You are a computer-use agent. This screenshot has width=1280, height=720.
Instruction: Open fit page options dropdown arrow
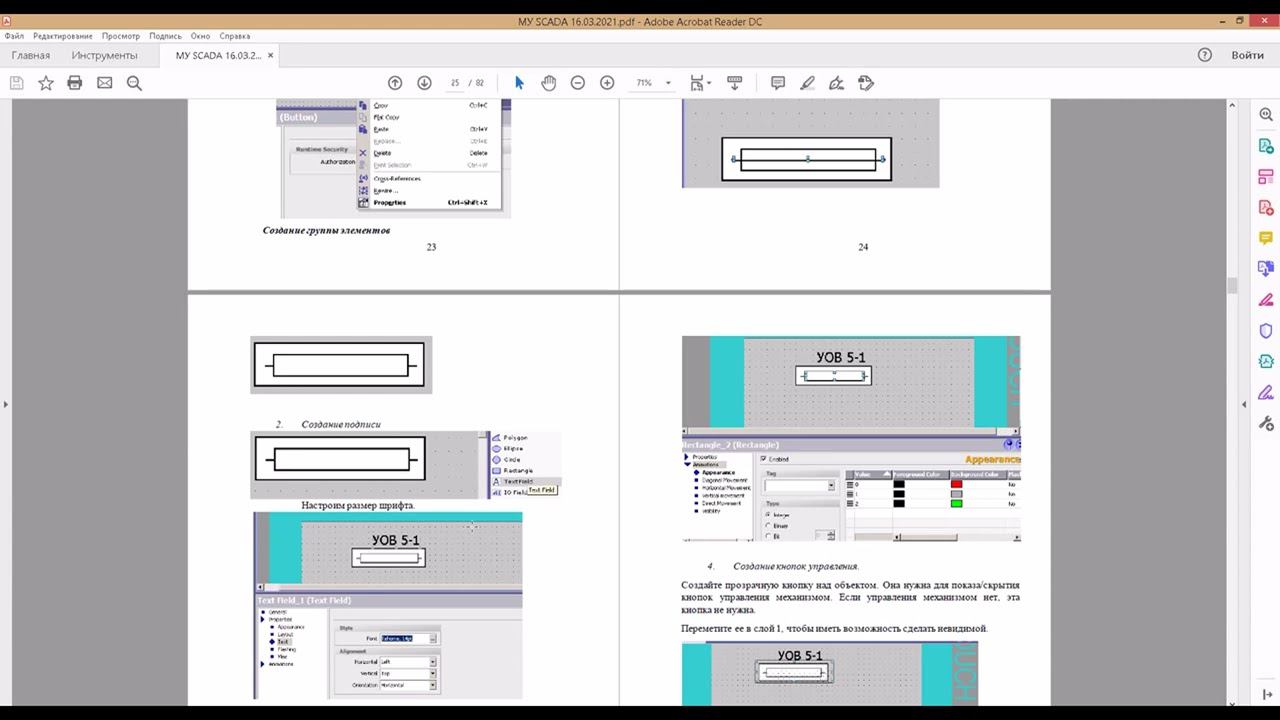coord(709,83)
